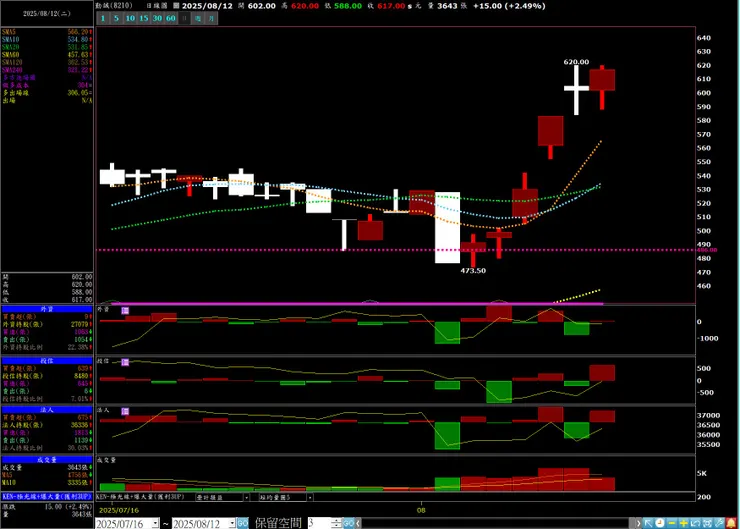740x529 pixels.
Task: Click the horizontal scrollbar right arrow
Action: point(638,523)
